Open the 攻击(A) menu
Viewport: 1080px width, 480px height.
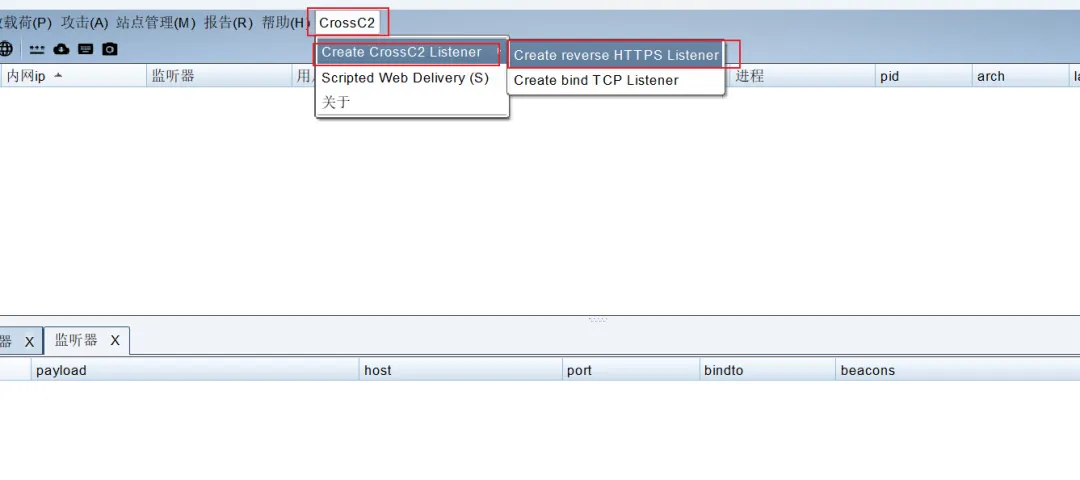click(x=85, y=23)
